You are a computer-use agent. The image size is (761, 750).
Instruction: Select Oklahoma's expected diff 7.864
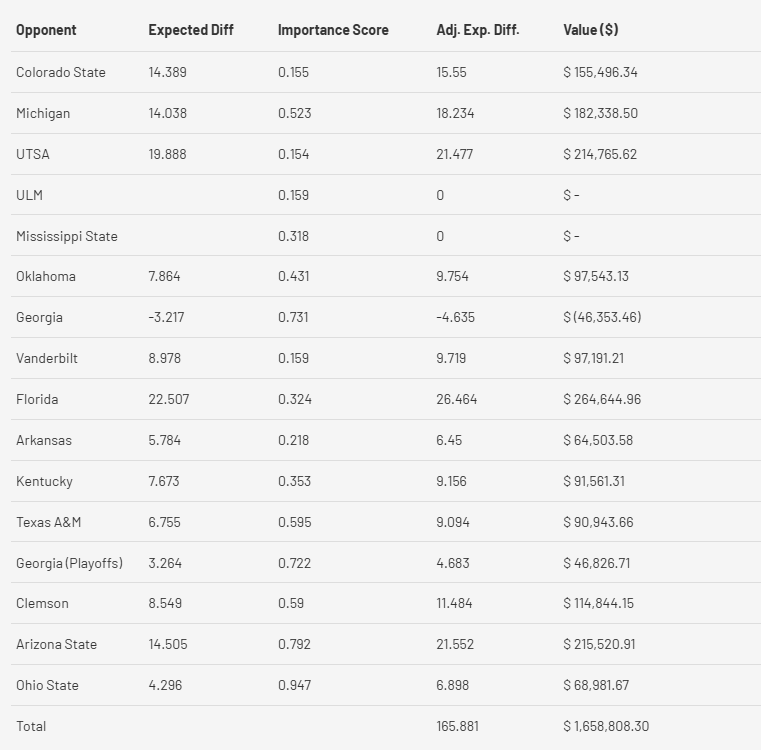pos(164,276)
